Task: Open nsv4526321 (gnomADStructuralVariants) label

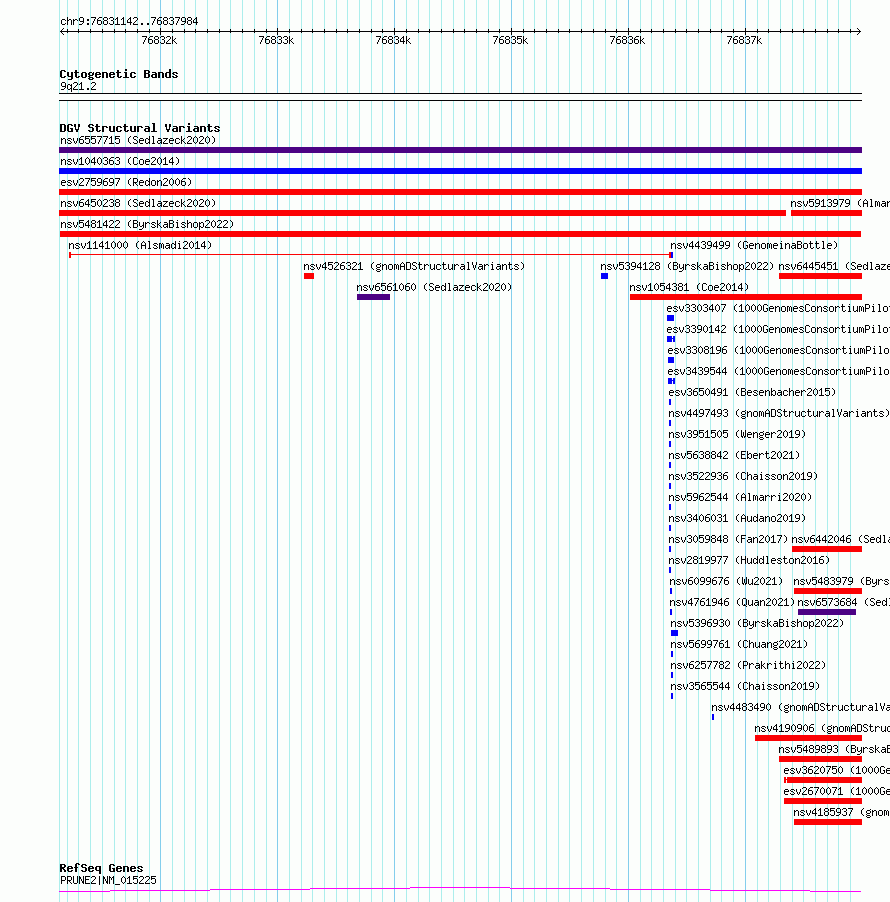Action: click(x=414, y=266)
